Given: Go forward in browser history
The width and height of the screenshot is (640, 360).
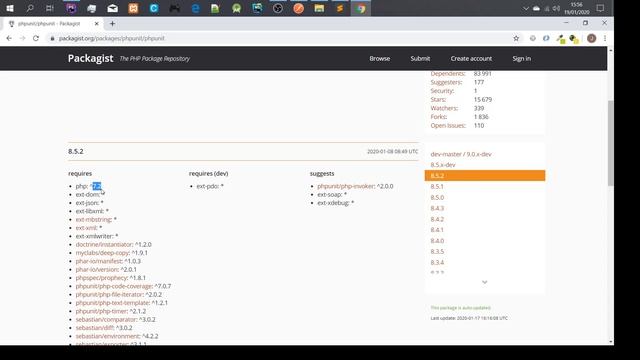Looking at the screenshot, I should coord(22,38).
